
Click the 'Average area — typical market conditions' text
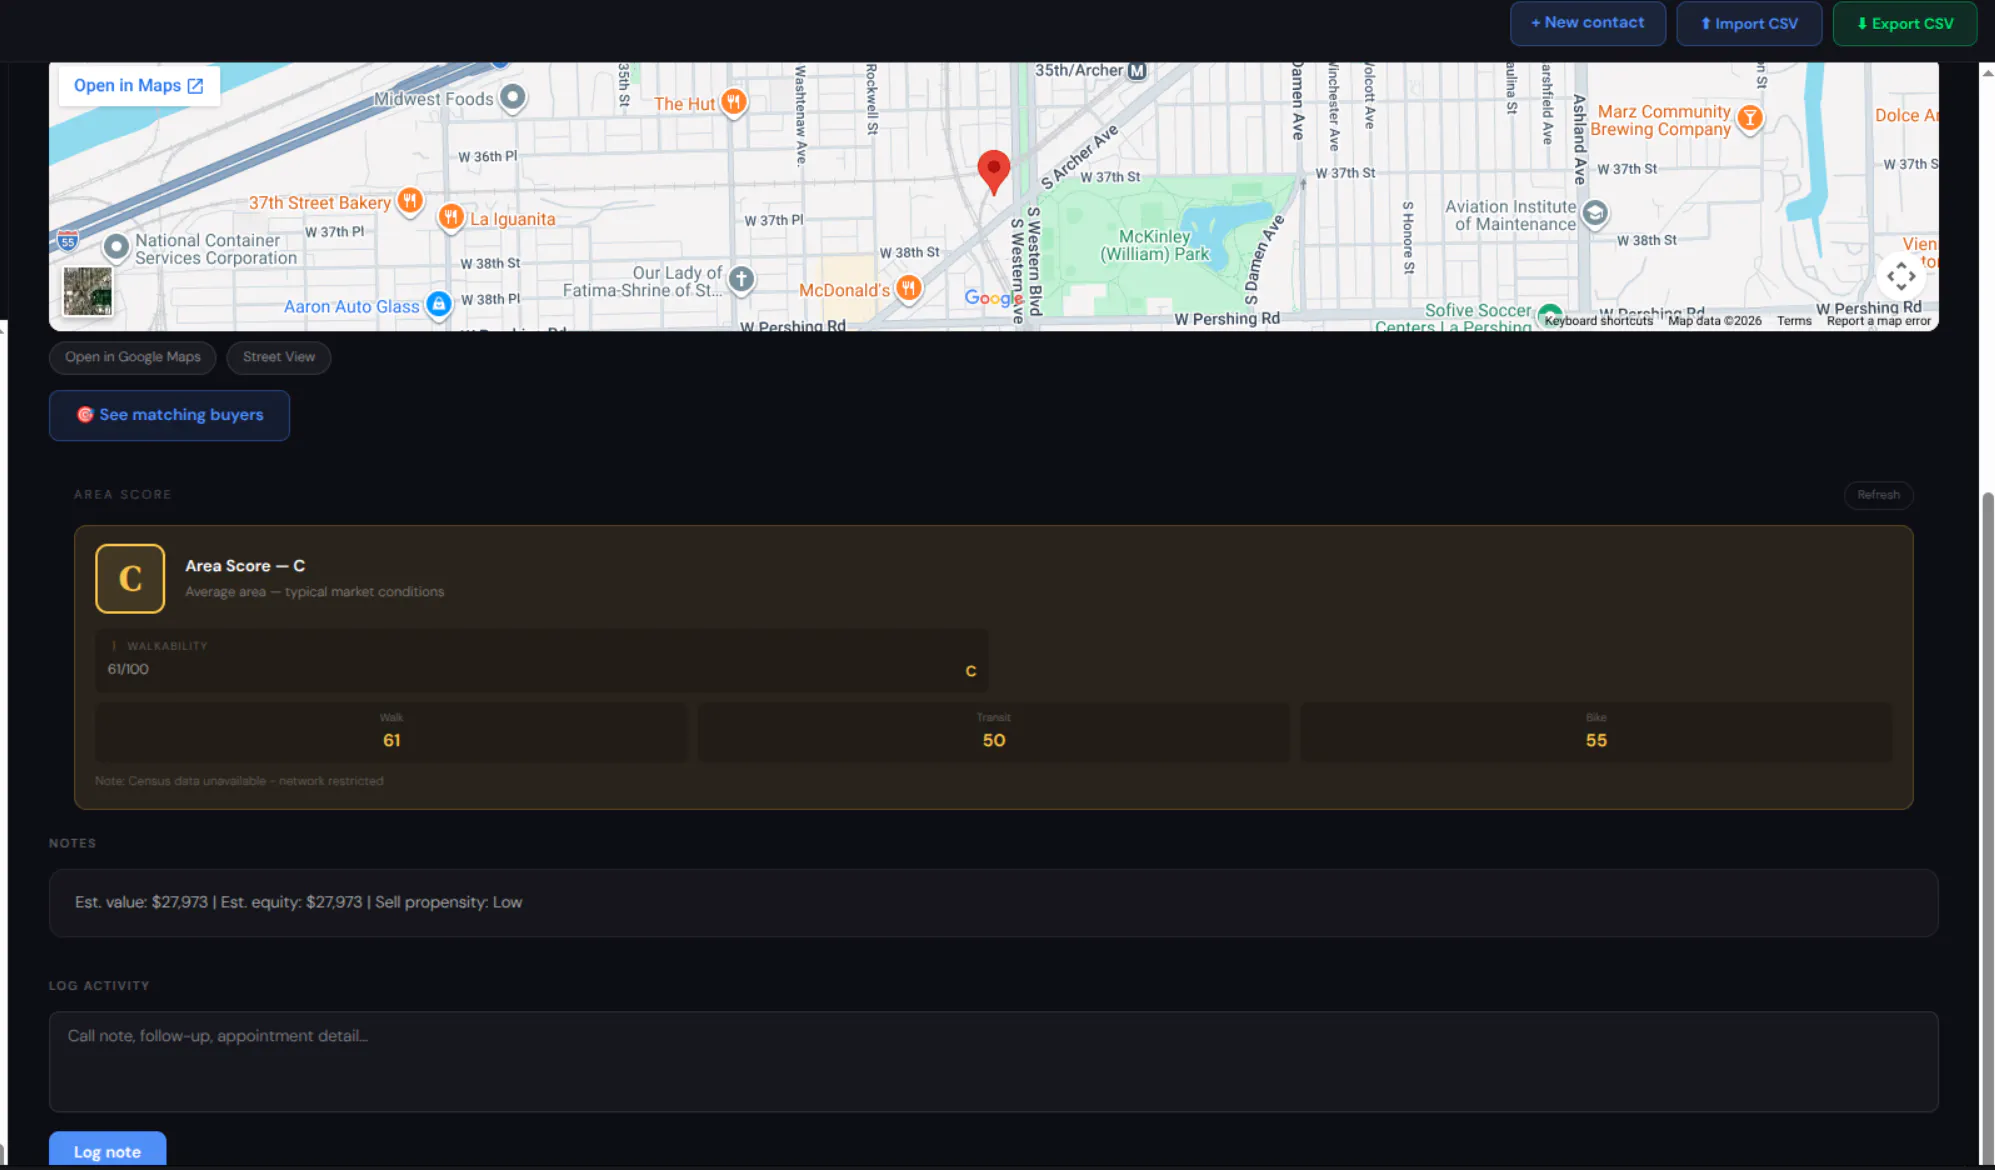point(315,592)
